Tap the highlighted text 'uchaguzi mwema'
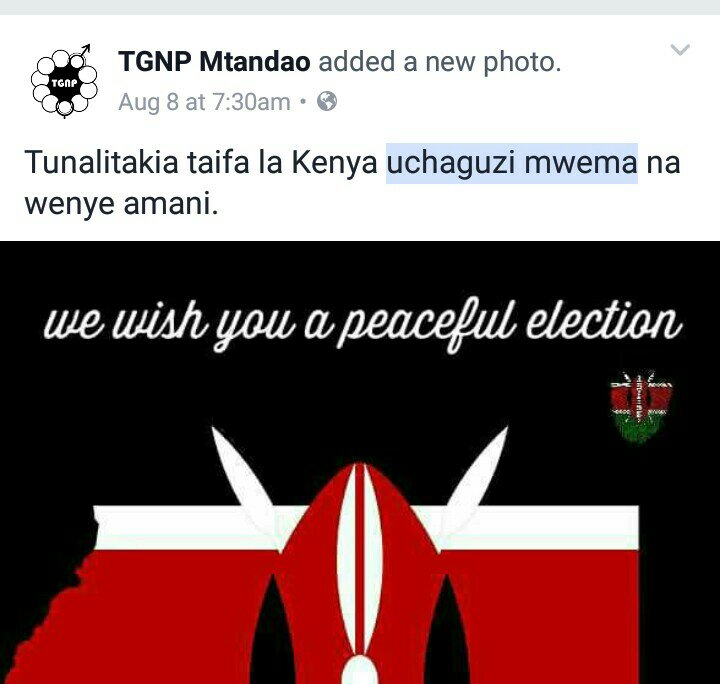The width and height of the screenshot is (720, 684). coord(512,163)
